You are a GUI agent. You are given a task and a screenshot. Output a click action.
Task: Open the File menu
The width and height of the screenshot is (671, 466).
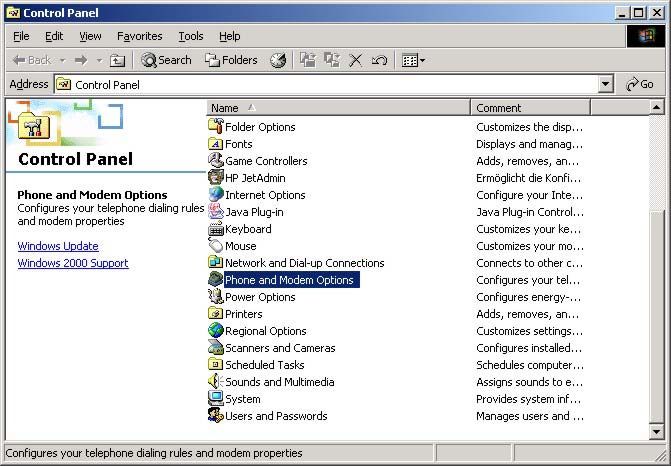(x=21, y=36)
